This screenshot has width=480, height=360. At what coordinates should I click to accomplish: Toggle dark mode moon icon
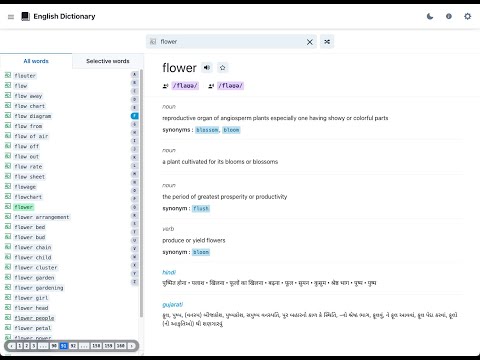pos(430,16)
